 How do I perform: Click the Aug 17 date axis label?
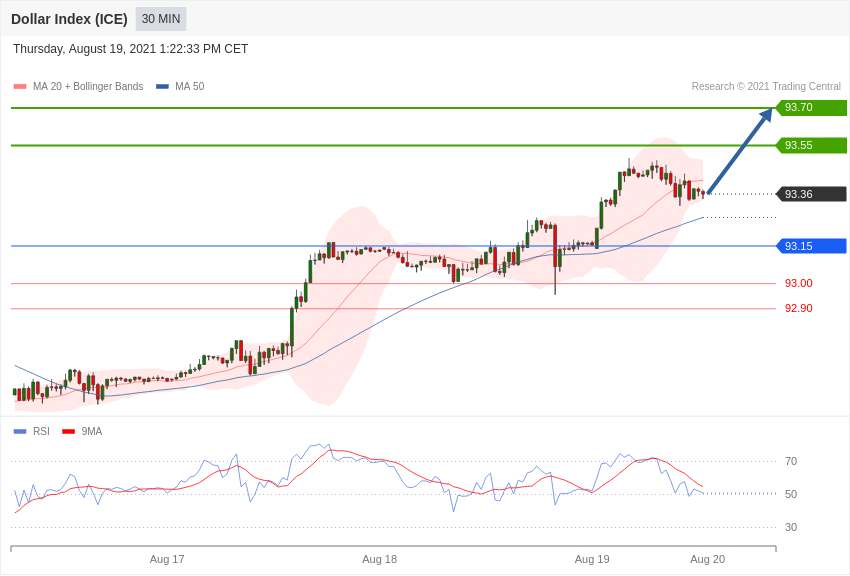pos(167,559)
